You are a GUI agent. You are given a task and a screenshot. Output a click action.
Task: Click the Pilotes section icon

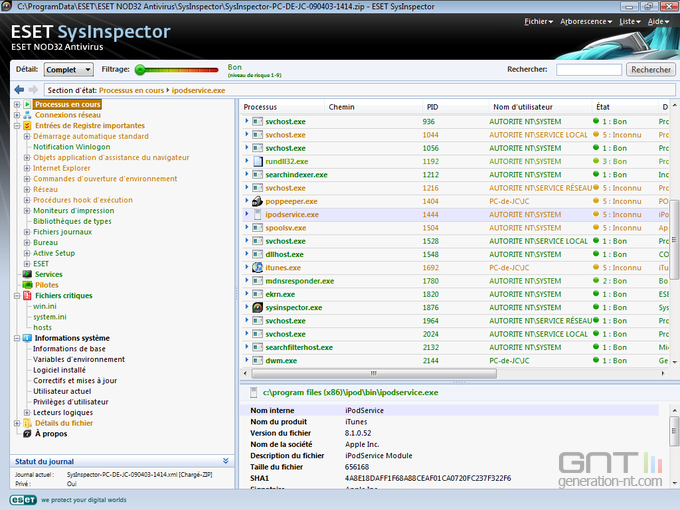[27, 285]
